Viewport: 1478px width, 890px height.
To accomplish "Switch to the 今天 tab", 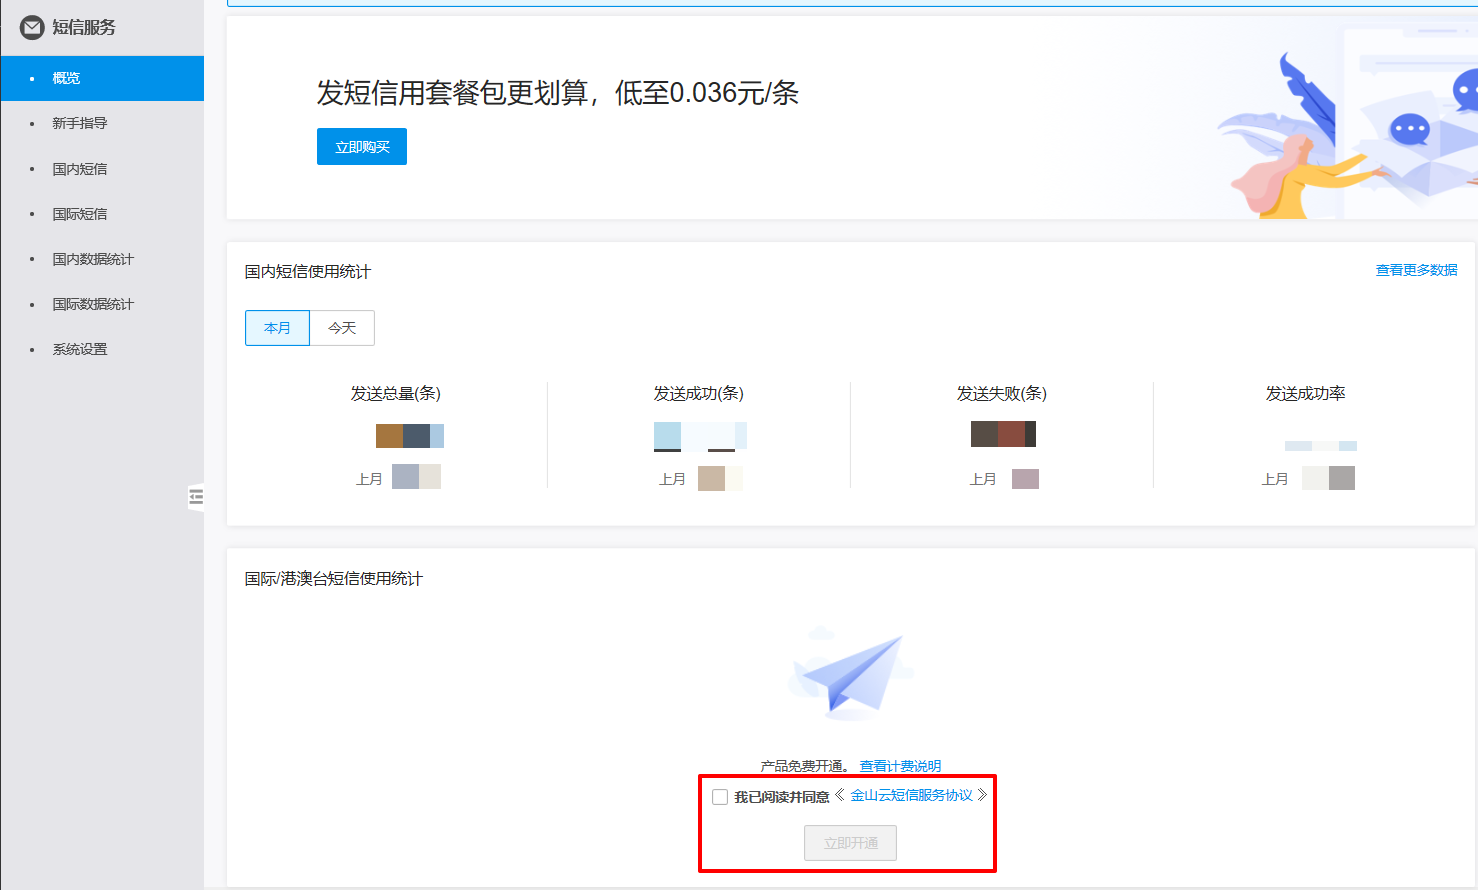I will click(342, 328).
